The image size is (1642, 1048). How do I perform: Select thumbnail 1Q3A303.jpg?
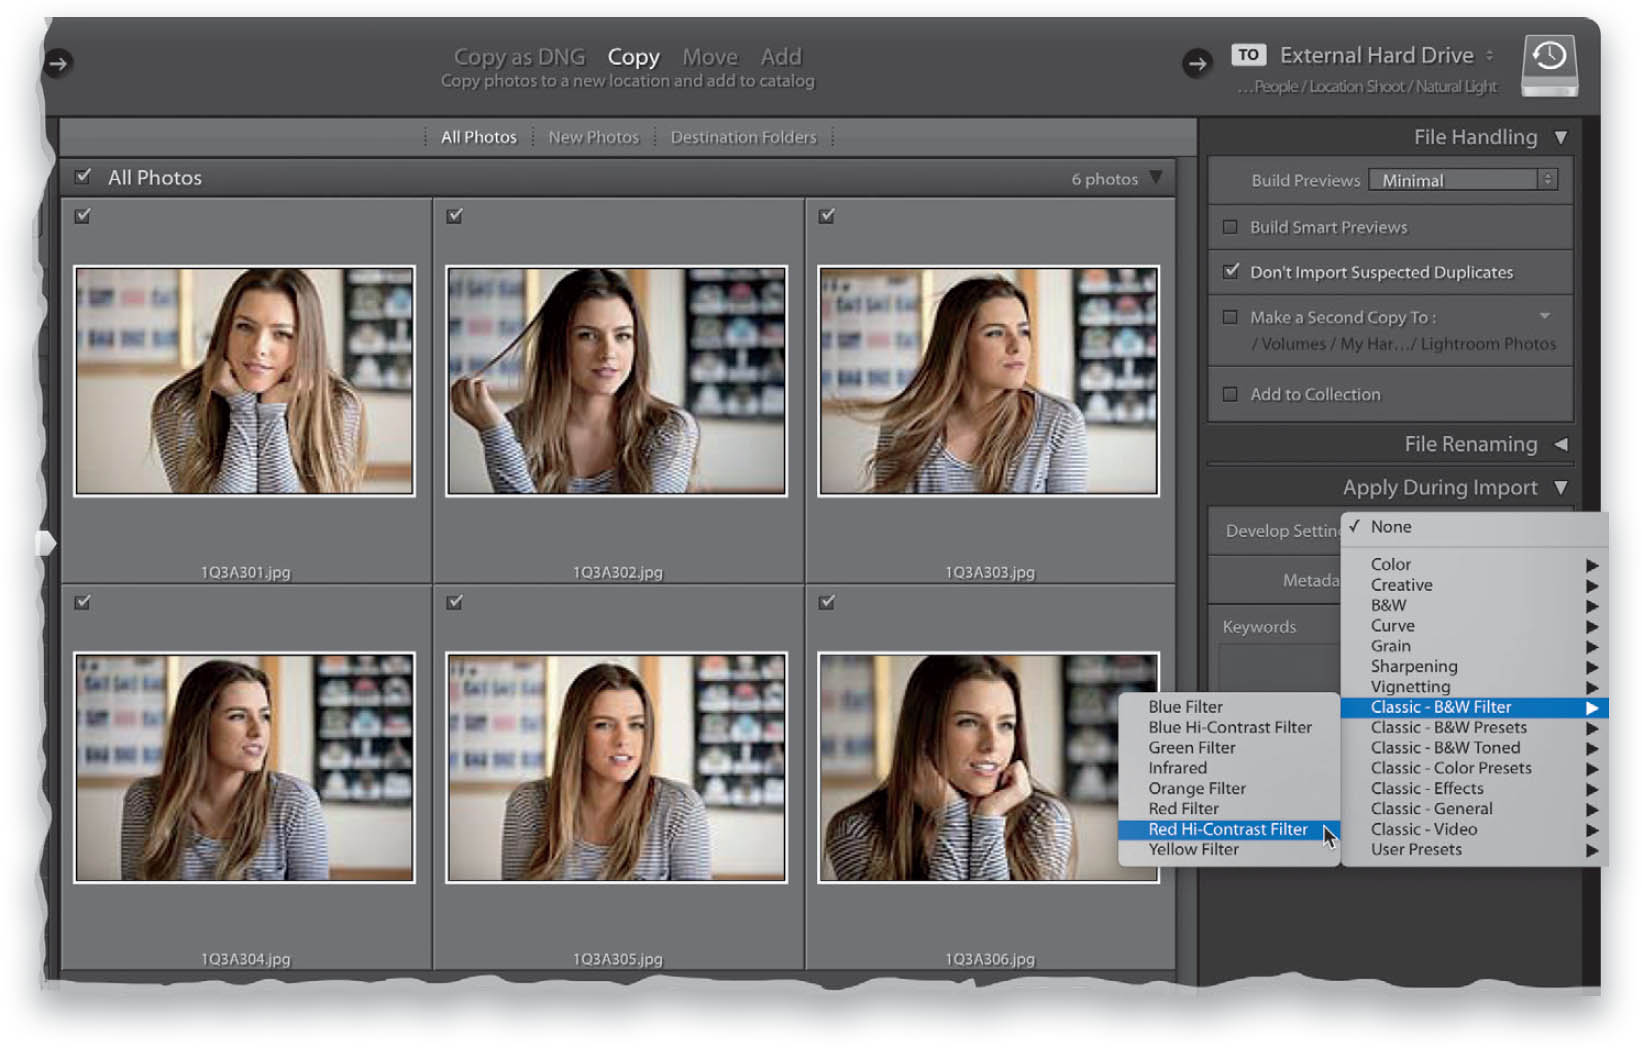(988, 381)
